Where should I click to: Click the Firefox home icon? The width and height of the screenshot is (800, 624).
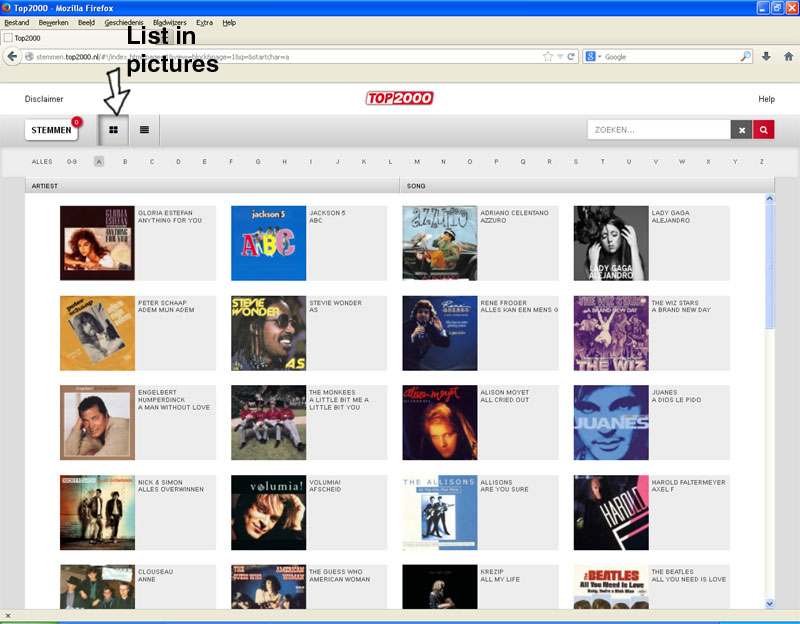coord(786,56)
